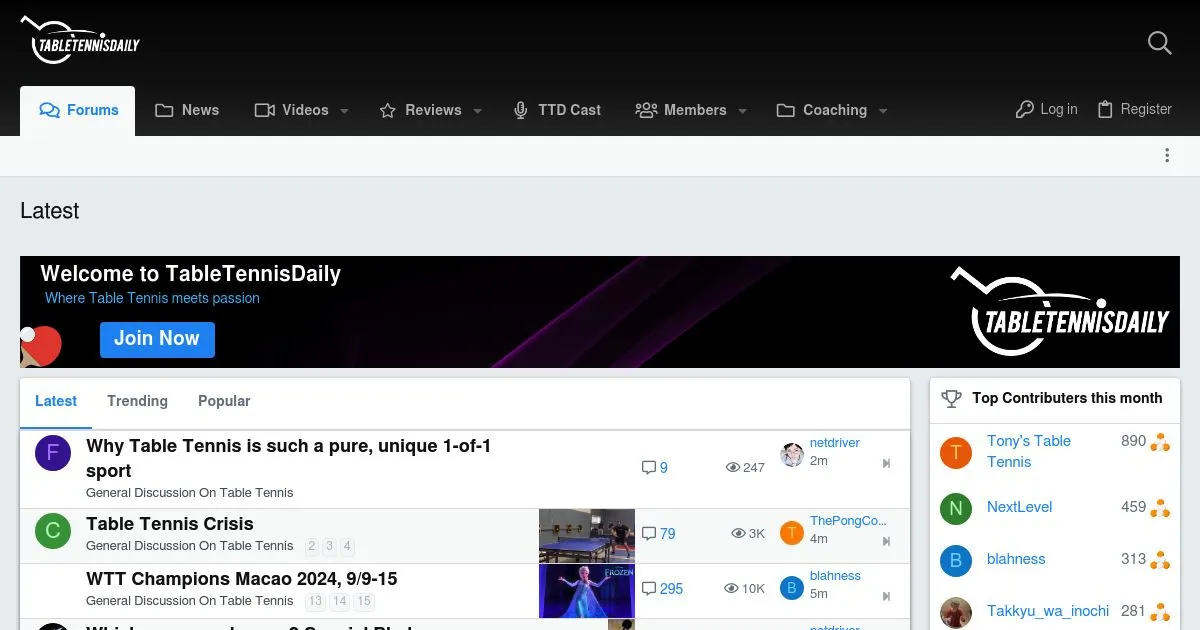
Task: Click the 2m timestamp of first thread
Action: coord(819,461)
